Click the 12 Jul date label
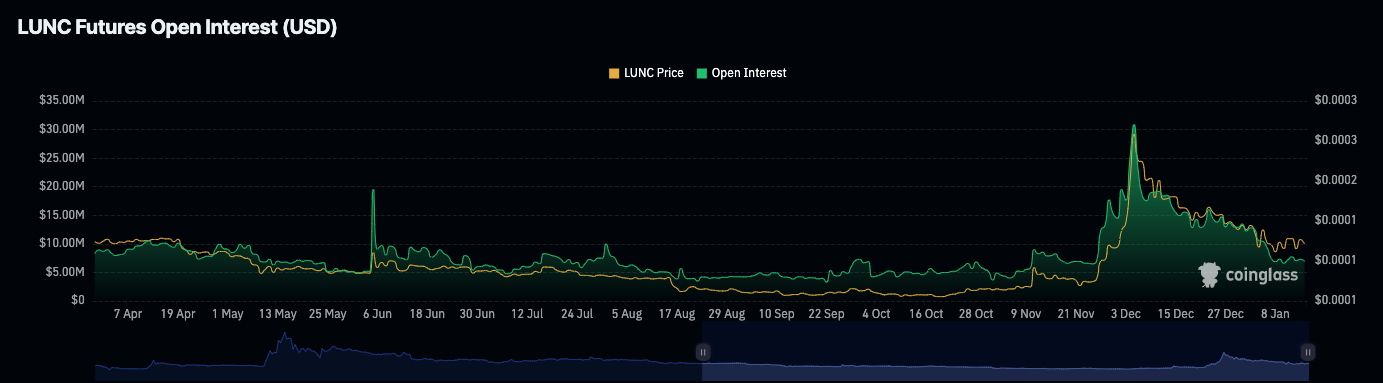 527,314
